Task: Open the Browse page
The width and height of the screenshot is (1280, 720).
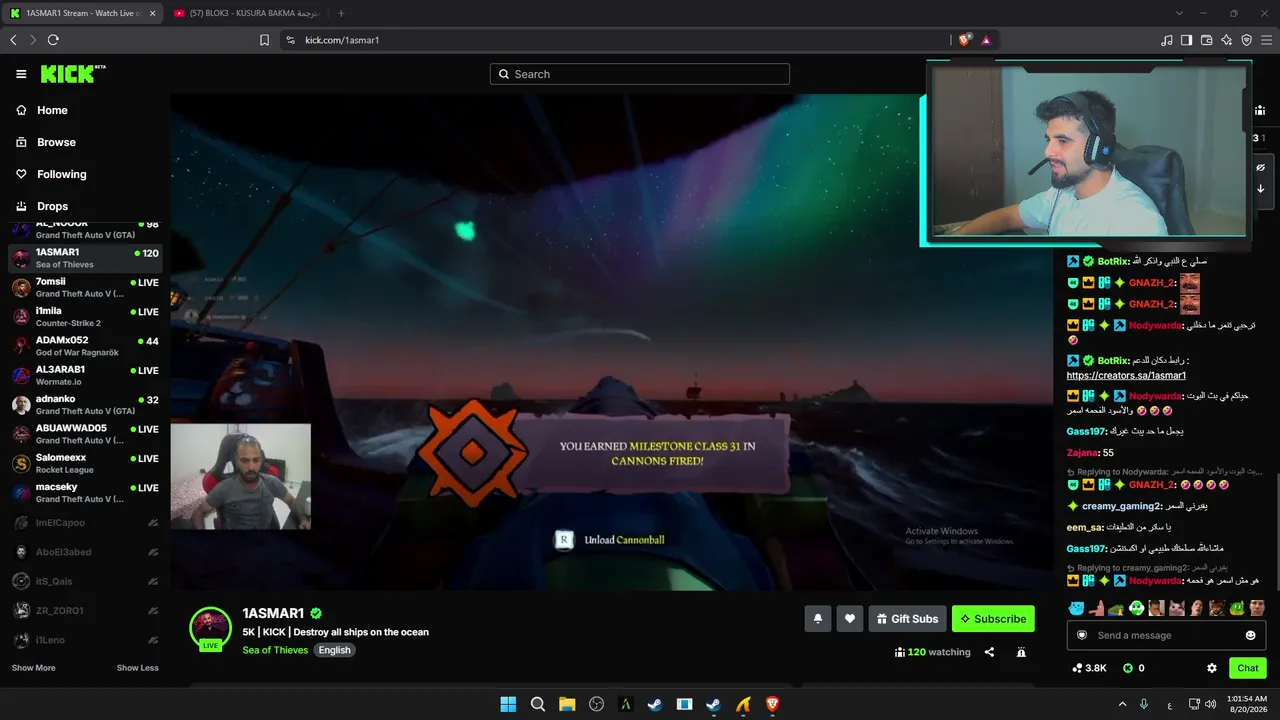Action: (56, 142)
